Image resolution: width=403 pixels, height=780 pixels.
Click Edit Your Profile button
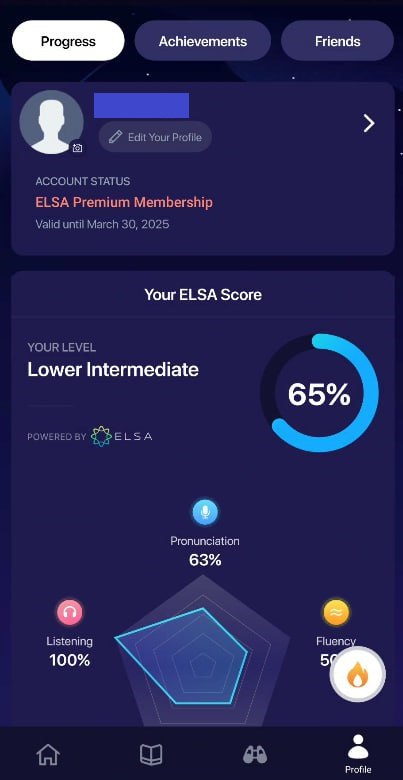(155, 137)
